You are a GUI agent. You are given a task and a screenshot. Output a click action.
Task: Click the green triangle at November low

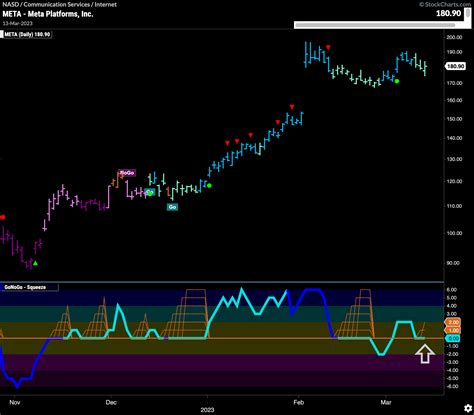coord(35,264)
